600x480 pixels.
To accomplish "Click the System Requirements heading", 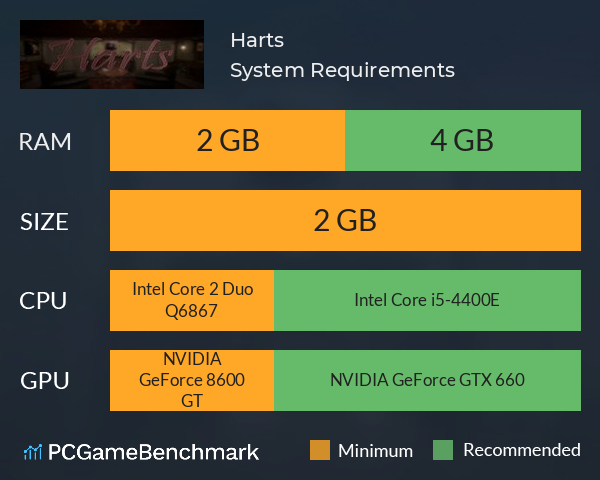I will pyautogui.click(x=342, y=70).
